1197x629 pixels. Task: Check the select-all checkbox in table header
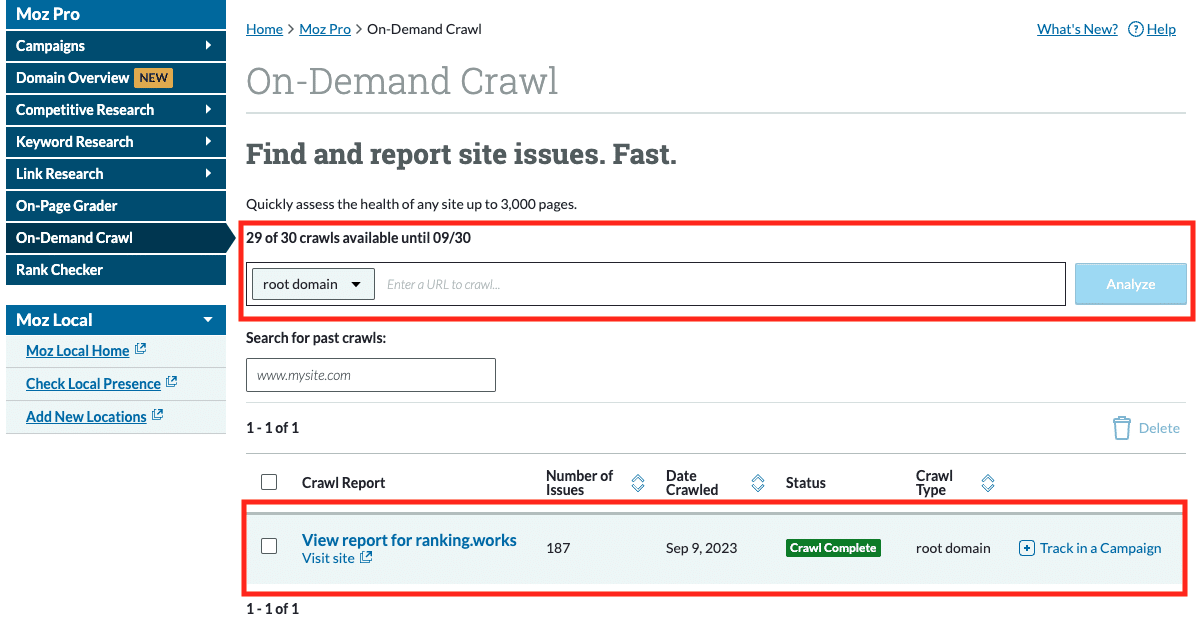[269, 482]
